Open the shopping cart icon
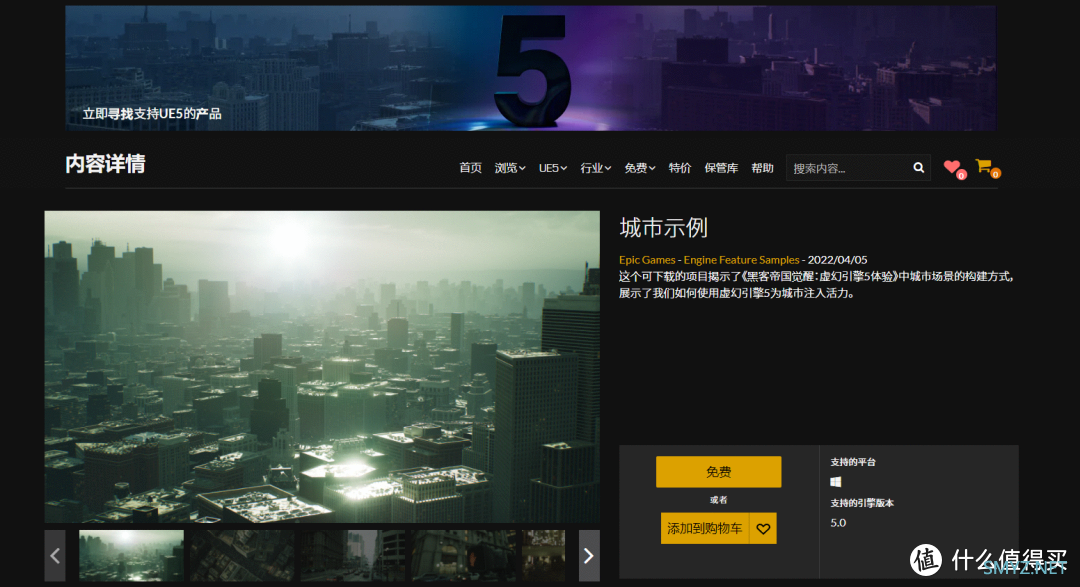 [x=987, y=167]
